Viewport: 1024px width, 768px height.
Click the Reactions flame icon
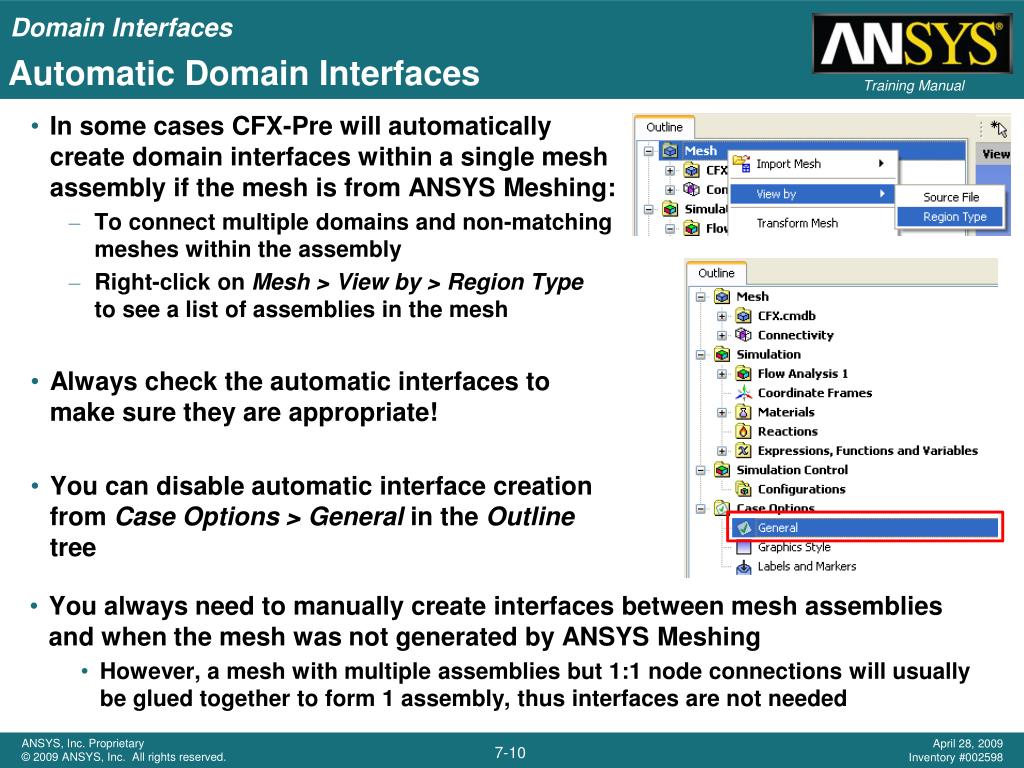tap(743, 432)
